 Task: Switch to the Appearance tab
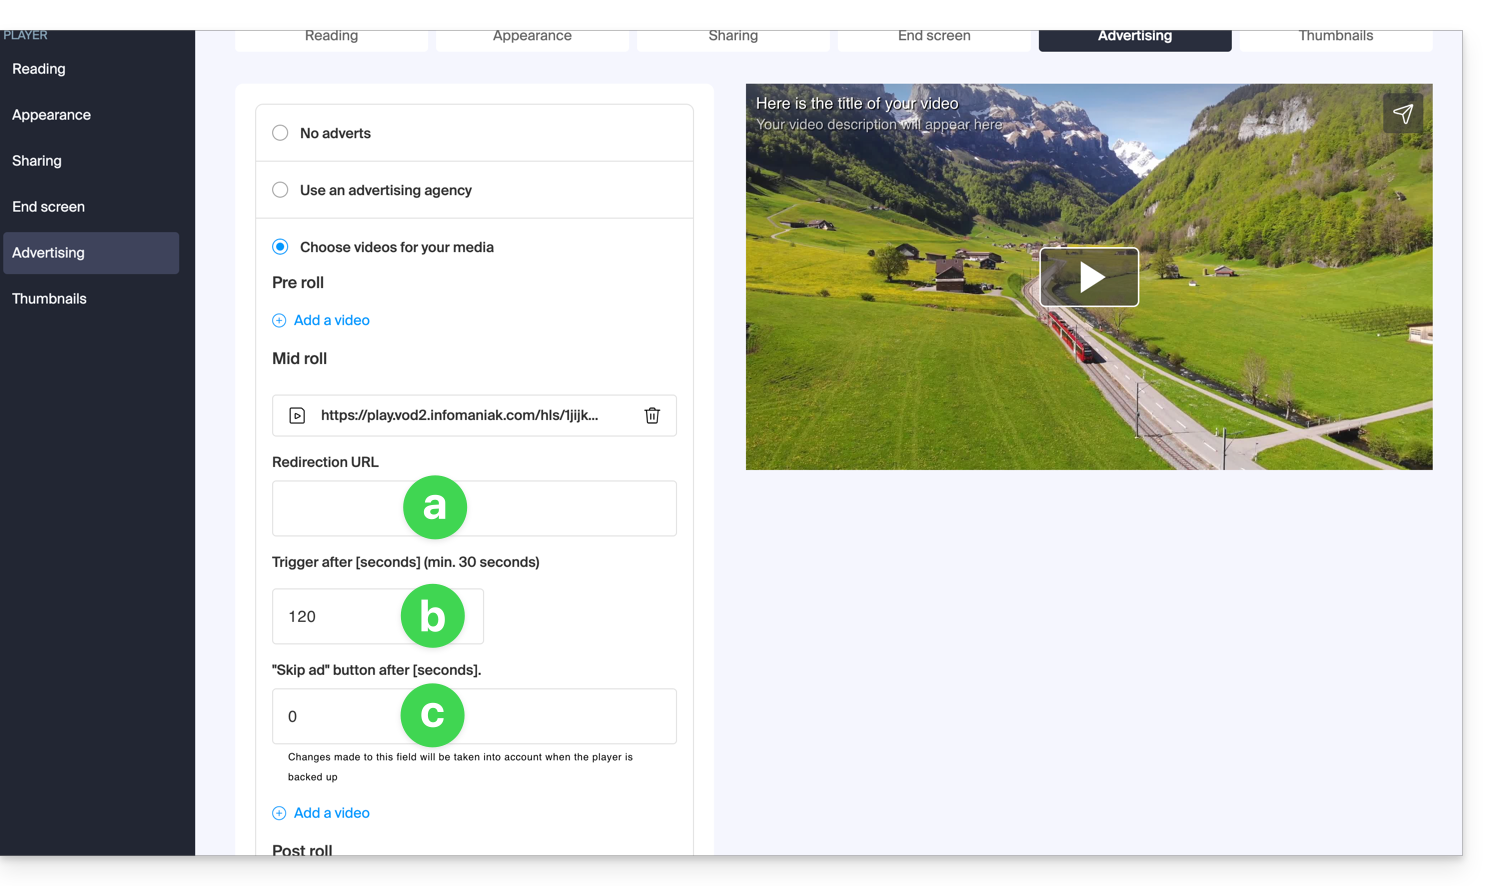(x=532, y=37)
